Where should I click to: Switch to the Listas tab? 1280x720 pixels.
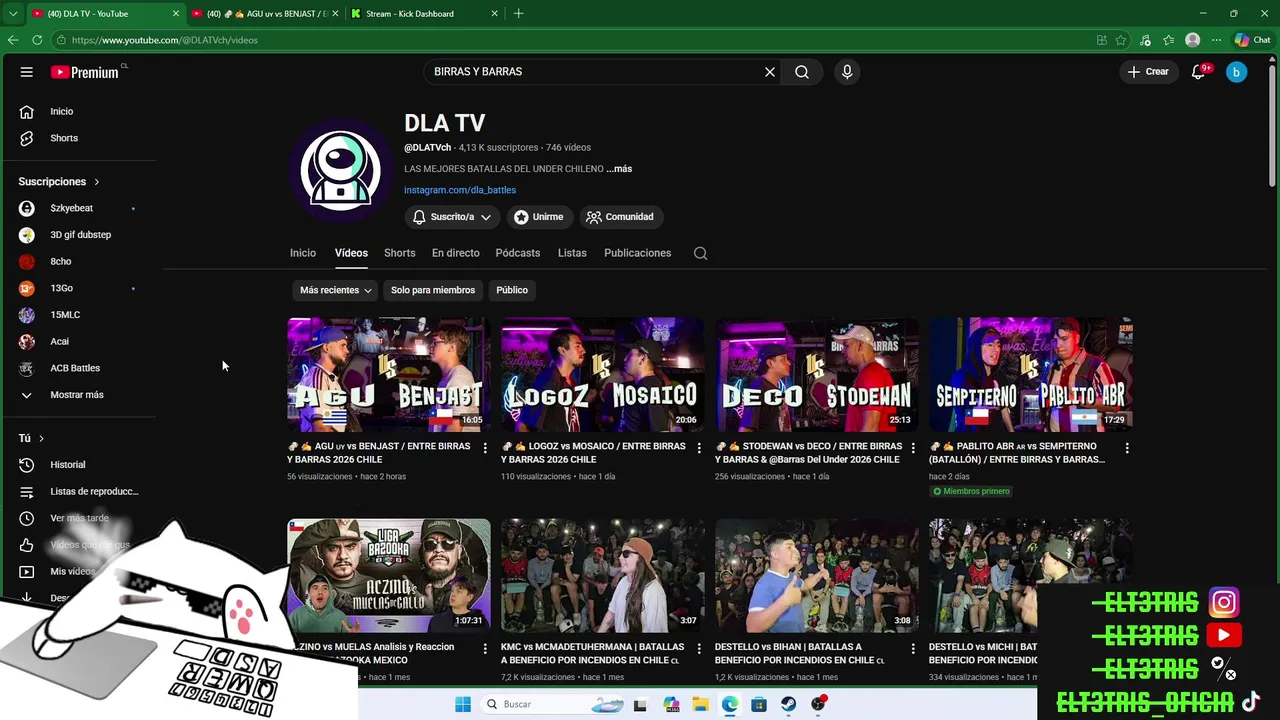572,253
